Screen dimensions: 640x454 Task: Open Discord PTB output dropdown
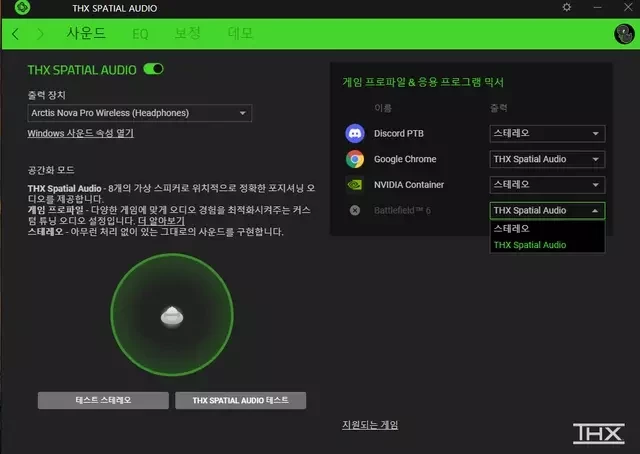547,134
